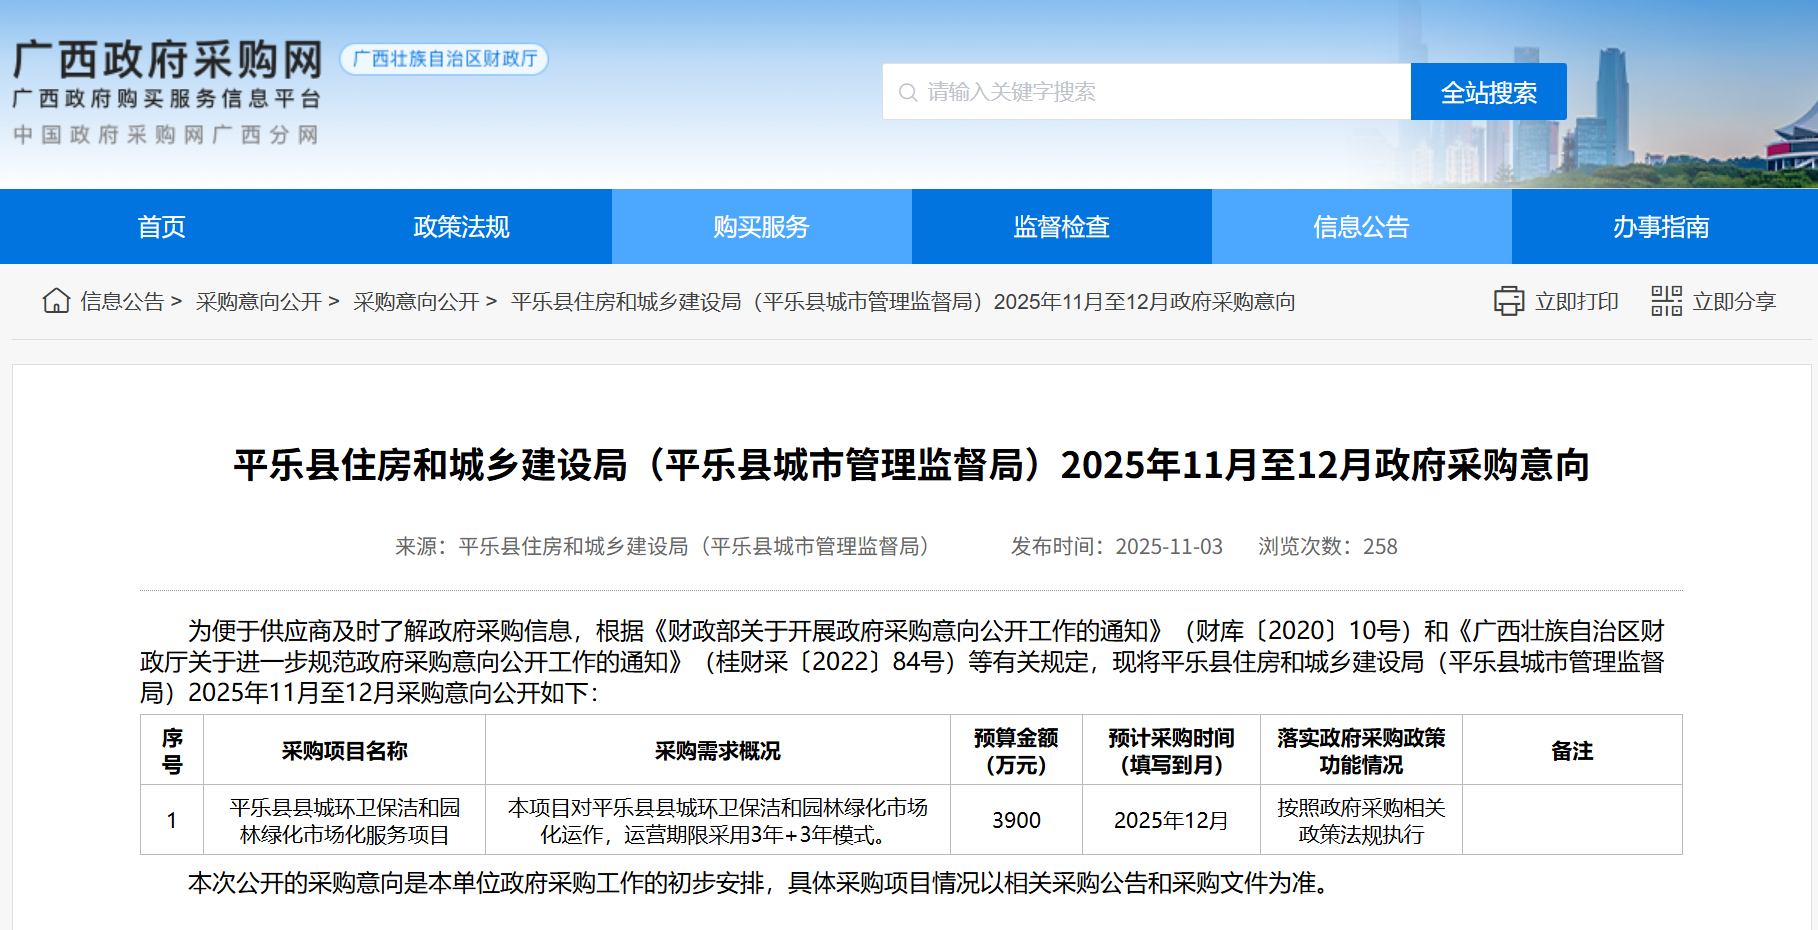The width and height of the screenshot is (1818, 930).
Task: Open the 办事指南 navigation item
Action: tap(1661, 227)
